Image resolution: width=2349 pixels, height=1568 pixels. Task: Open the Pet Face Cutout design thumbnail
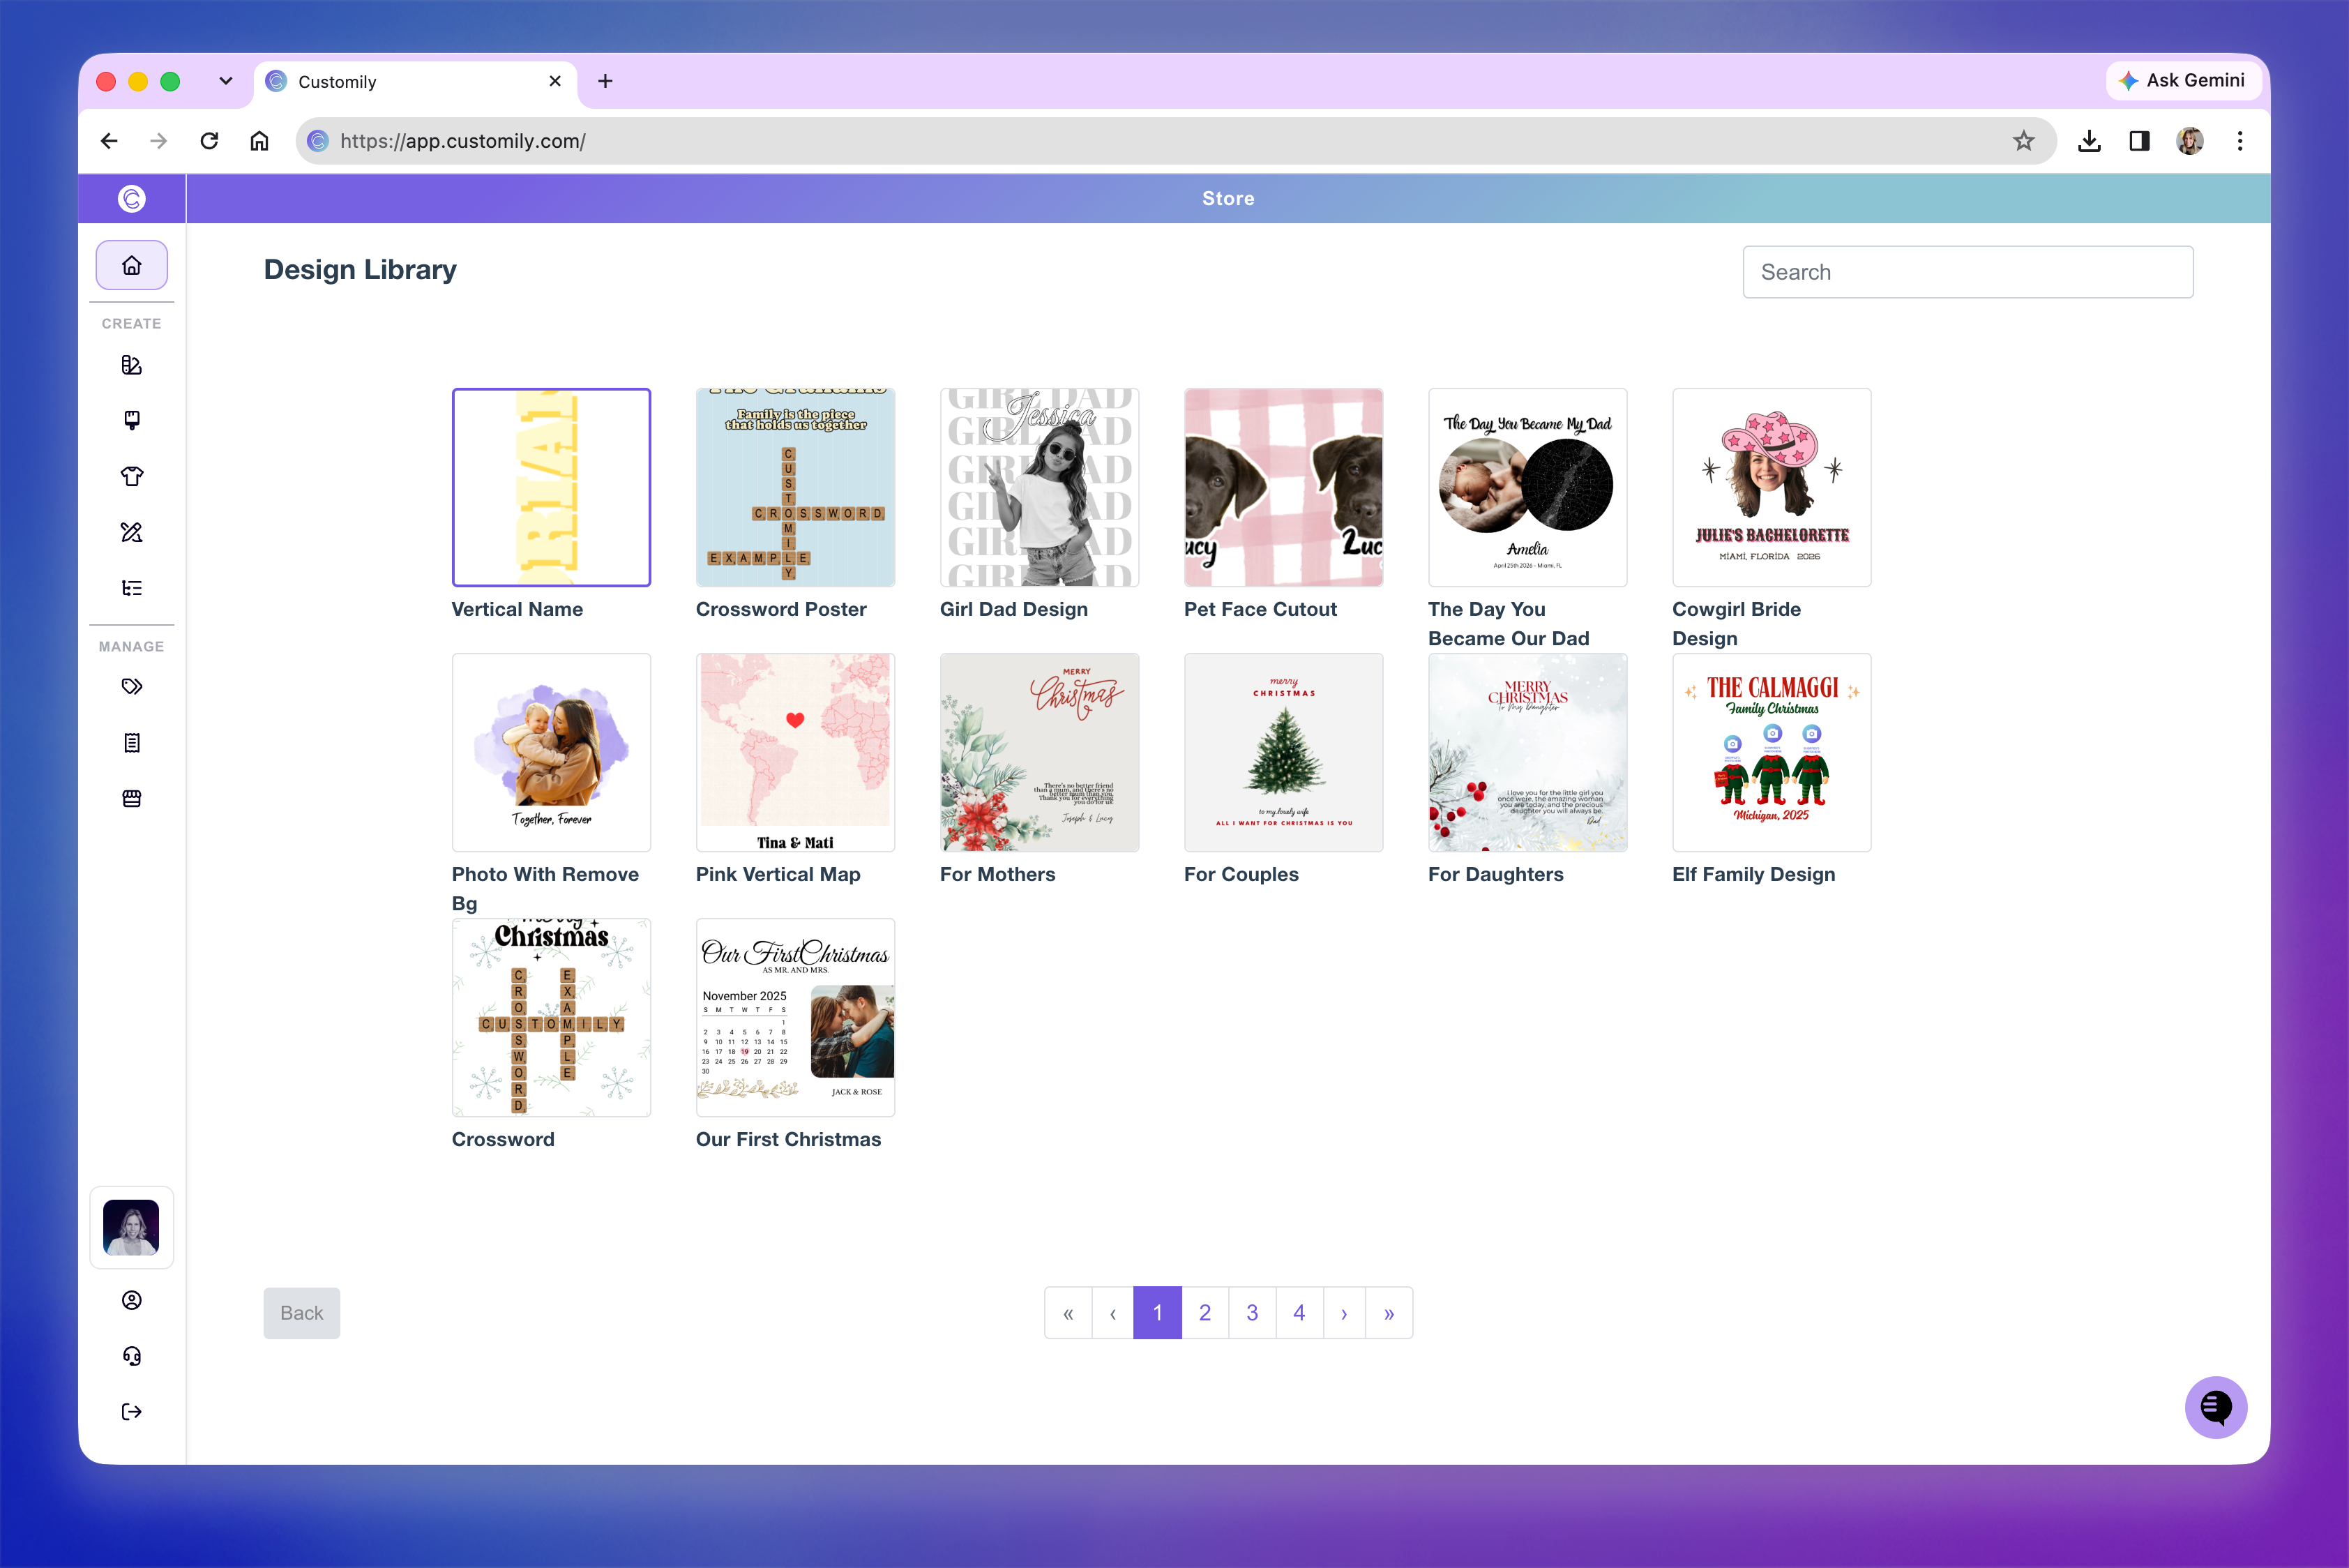click(1283, 487)
